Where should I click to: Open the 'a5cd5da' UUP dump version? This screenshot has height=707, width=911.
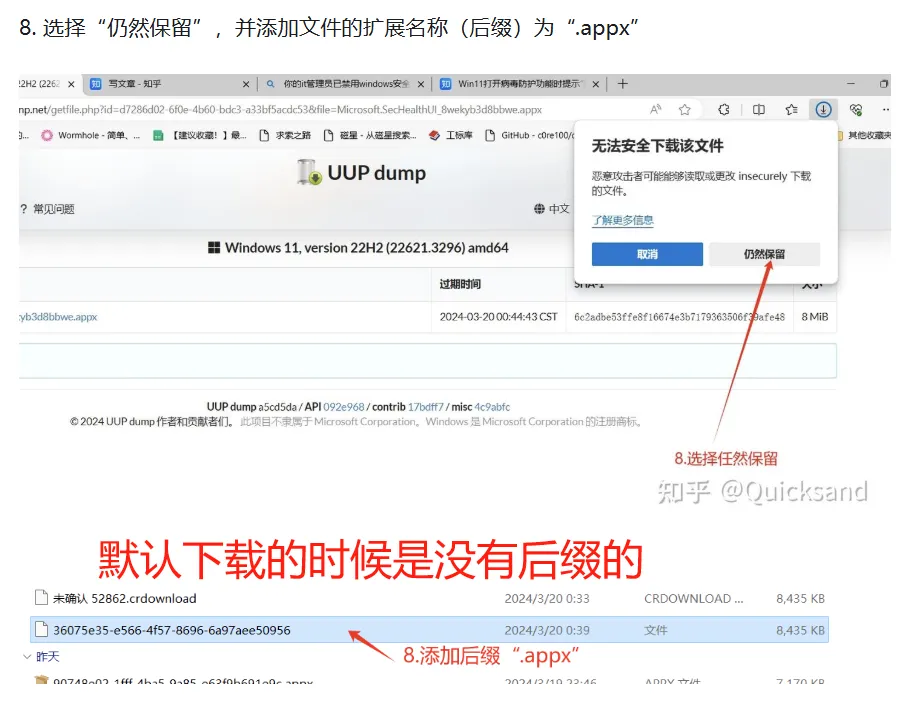click(277, 407)
